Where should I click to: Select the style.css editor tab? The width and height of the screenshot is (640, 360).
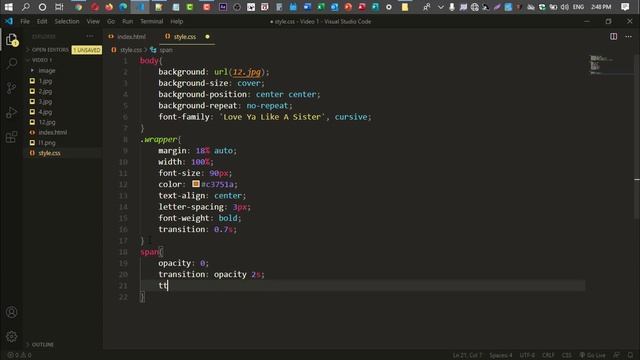click(x=184, y=37)
